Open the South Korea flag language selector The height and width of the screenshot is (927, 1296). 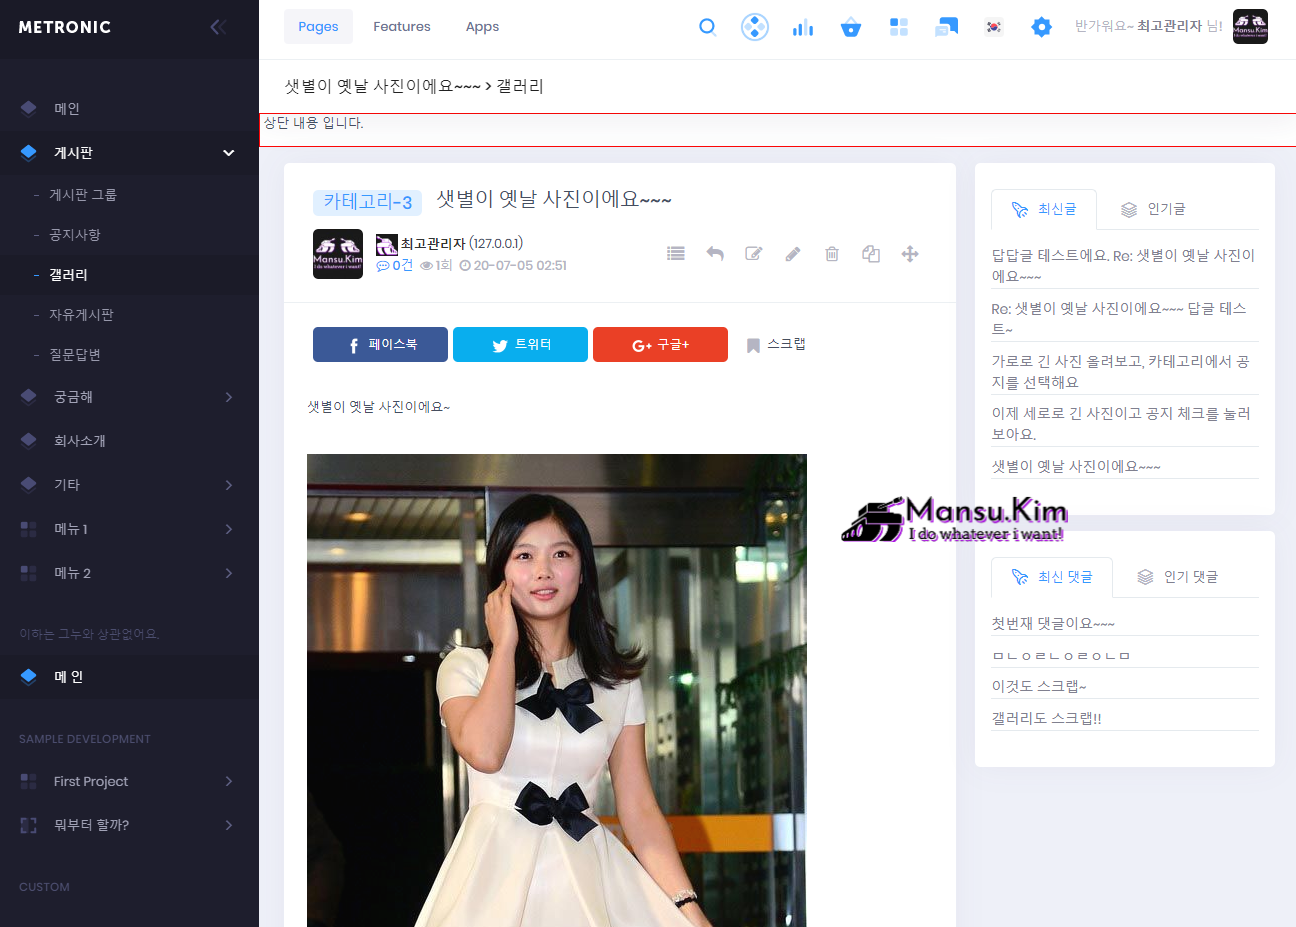(x=993, y=27)
